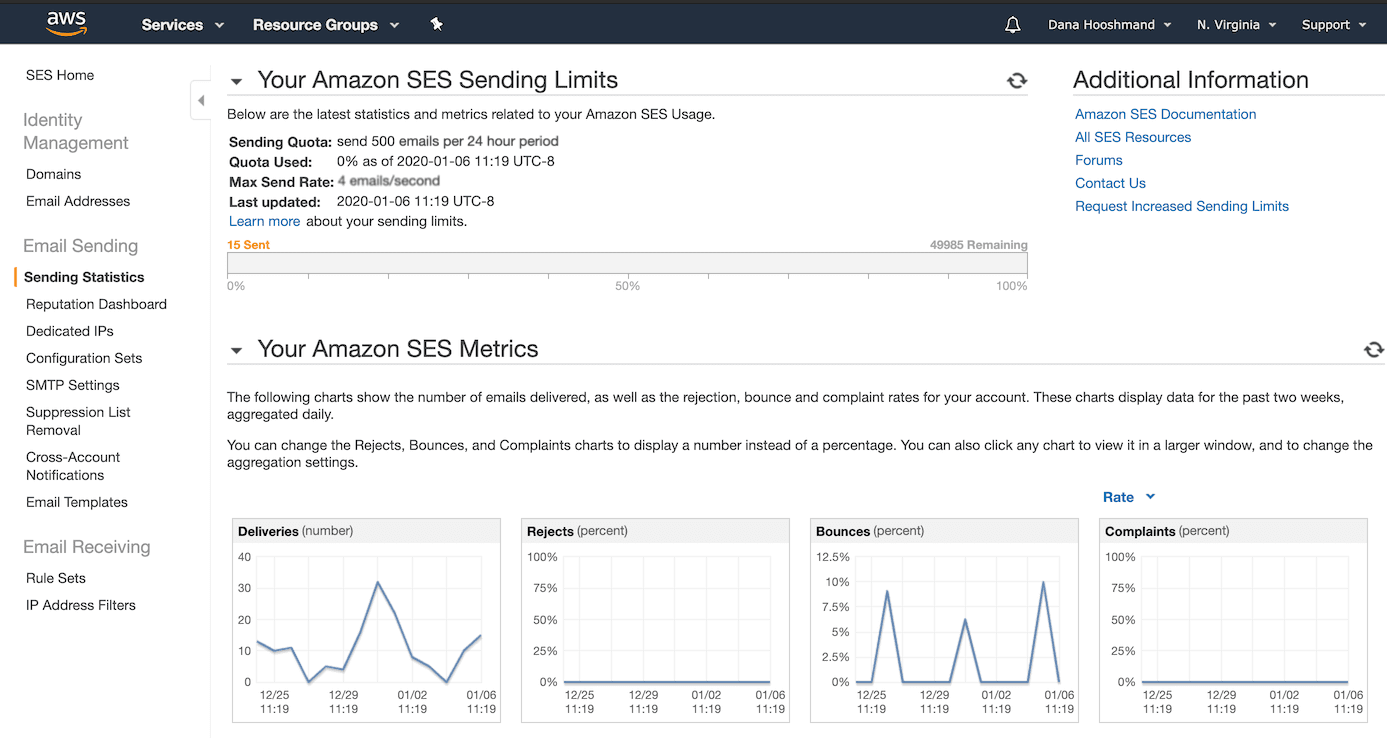Open the Services dropdown menu

pos(182,25)
